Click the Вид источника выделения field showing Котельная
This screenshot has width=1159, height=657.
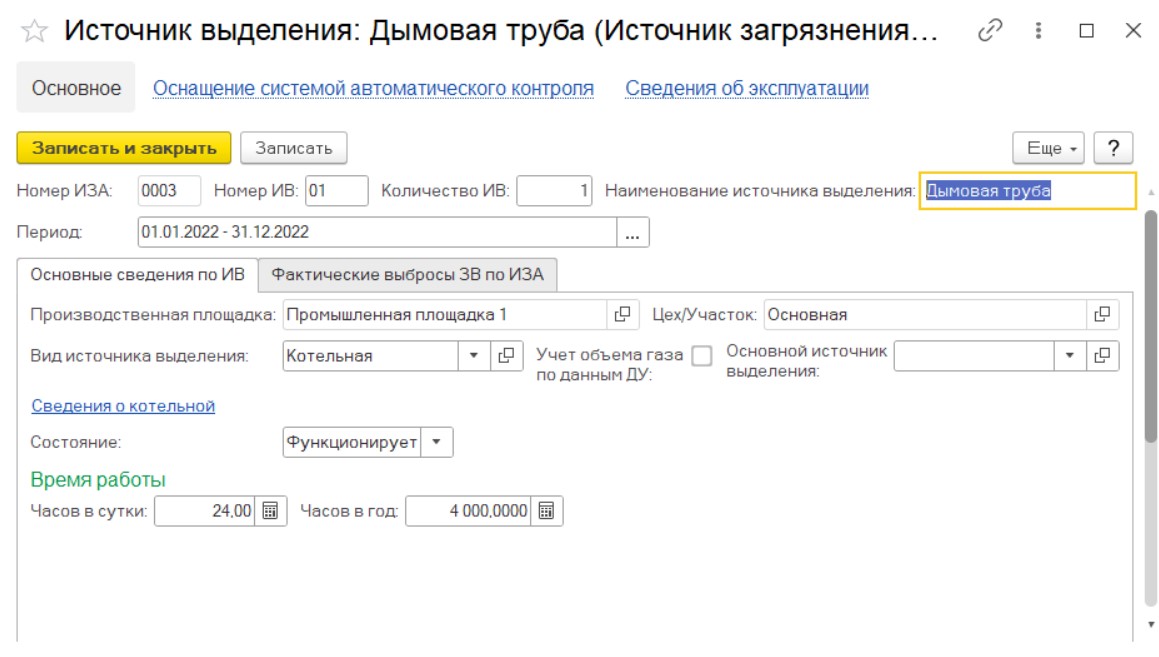[370, 356]
